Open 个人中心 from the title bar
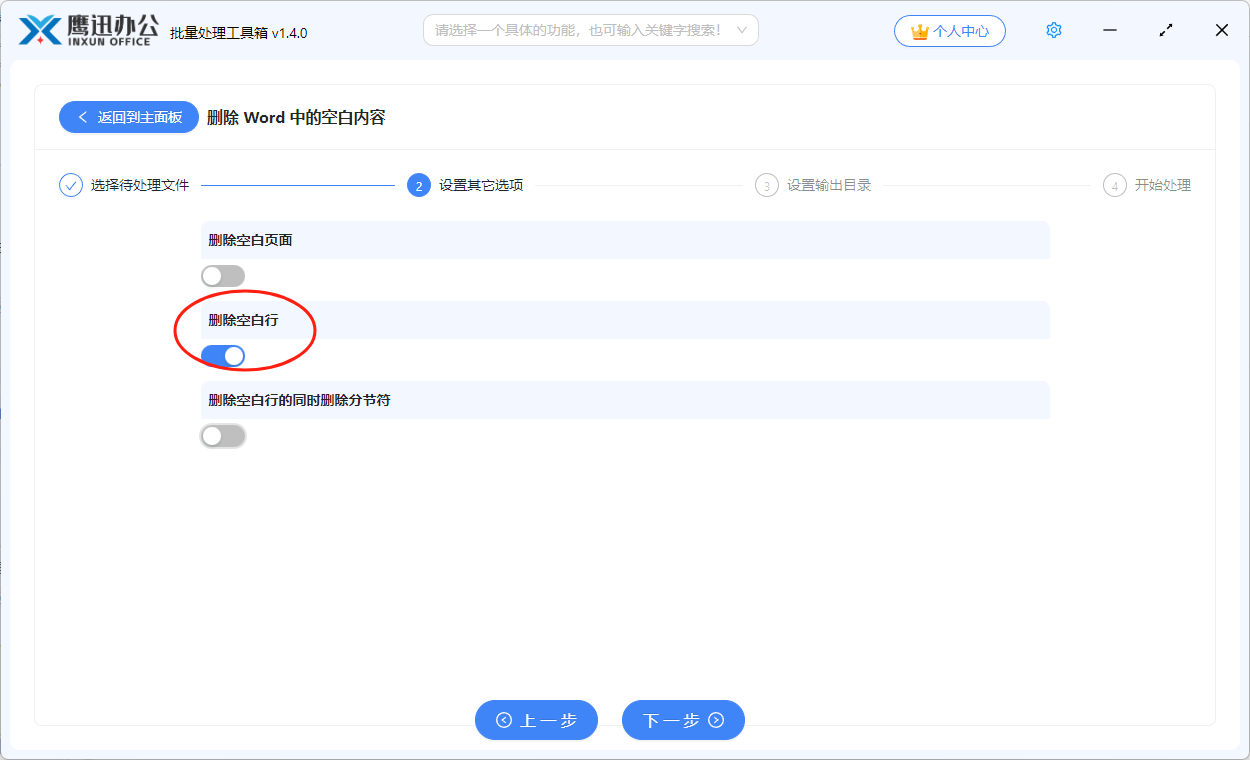The height and width of the screenshot is (760, 1250). click(x=950, y=30)
